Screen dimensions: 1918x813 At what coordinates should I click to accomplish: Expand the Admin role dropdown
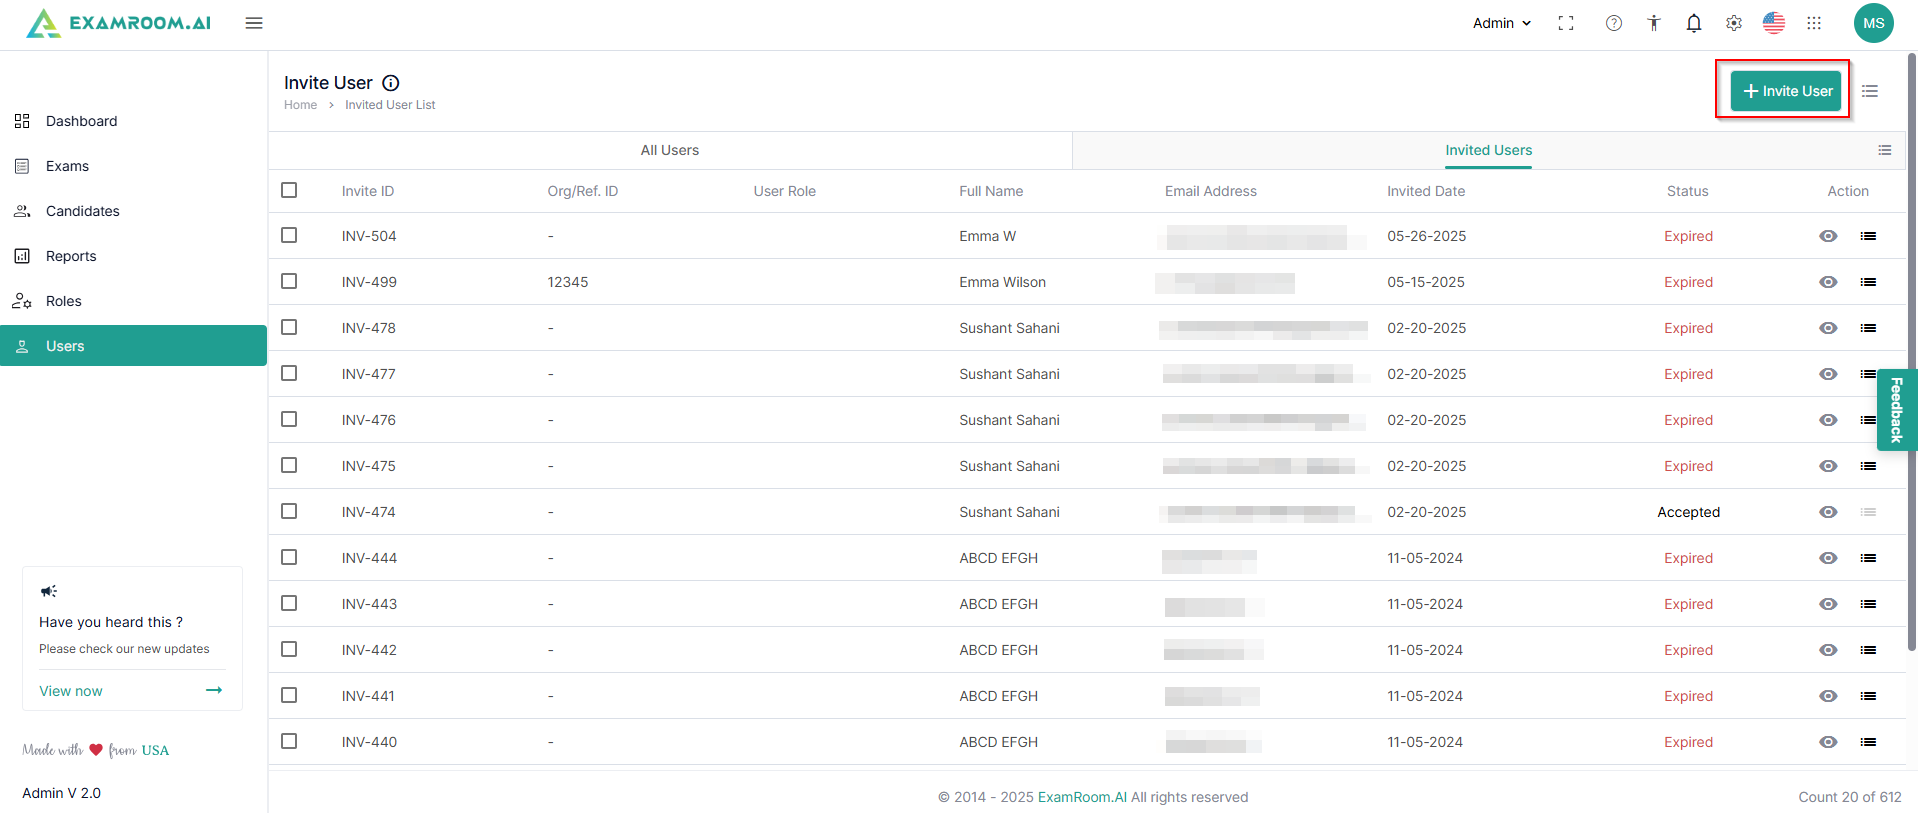point(1502,23)
